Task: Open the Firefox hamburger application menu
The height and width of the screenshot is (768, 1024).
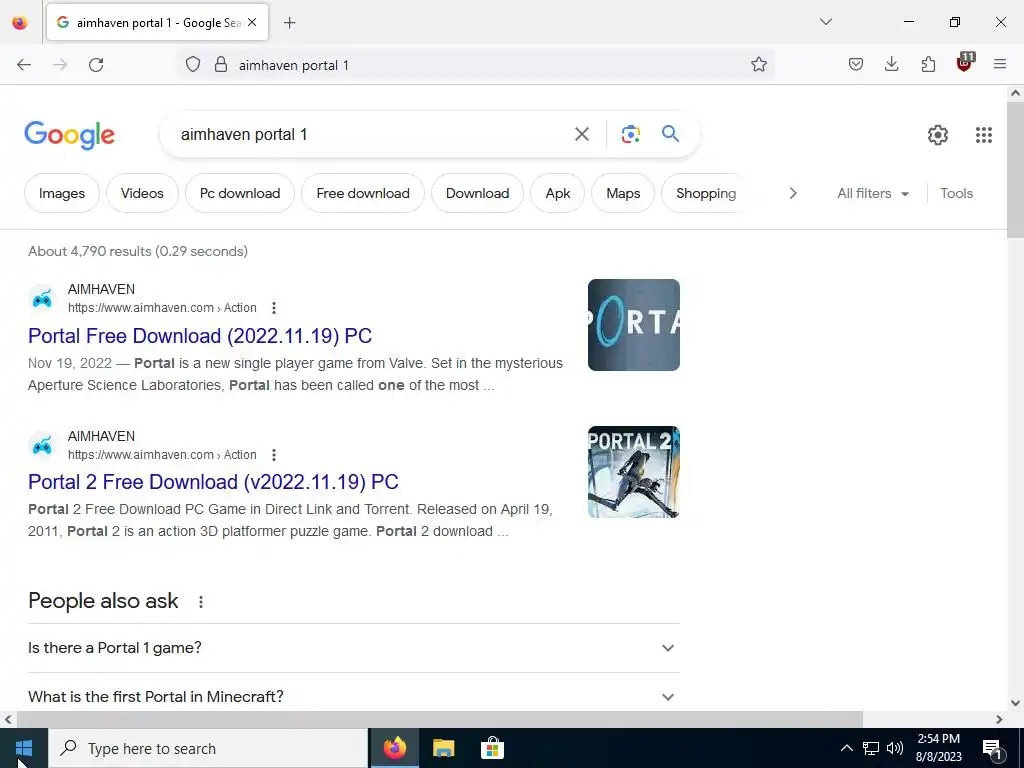Action: [x=1000, y=65]
